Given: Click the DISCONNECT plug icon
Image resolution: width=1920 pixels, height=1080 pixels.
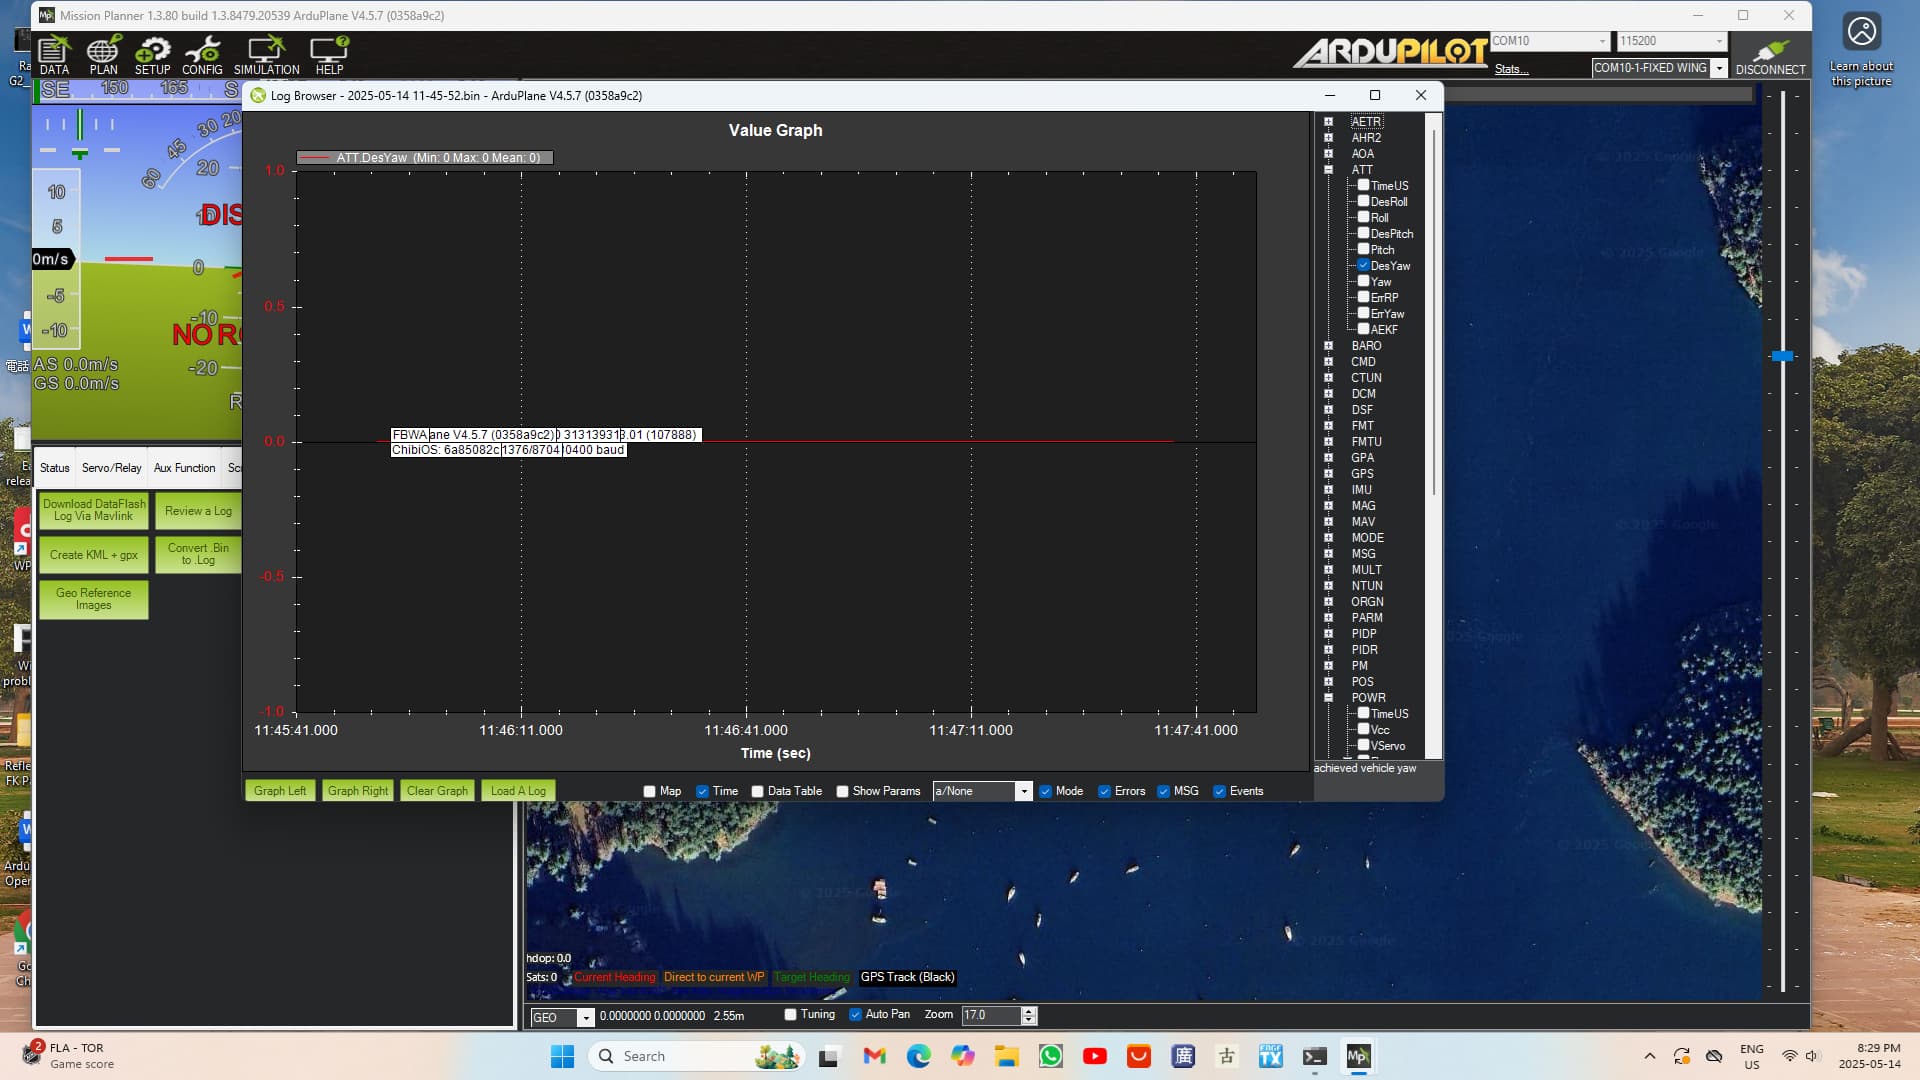Looking at the screenshot, I should click(x=1770, y=55).
